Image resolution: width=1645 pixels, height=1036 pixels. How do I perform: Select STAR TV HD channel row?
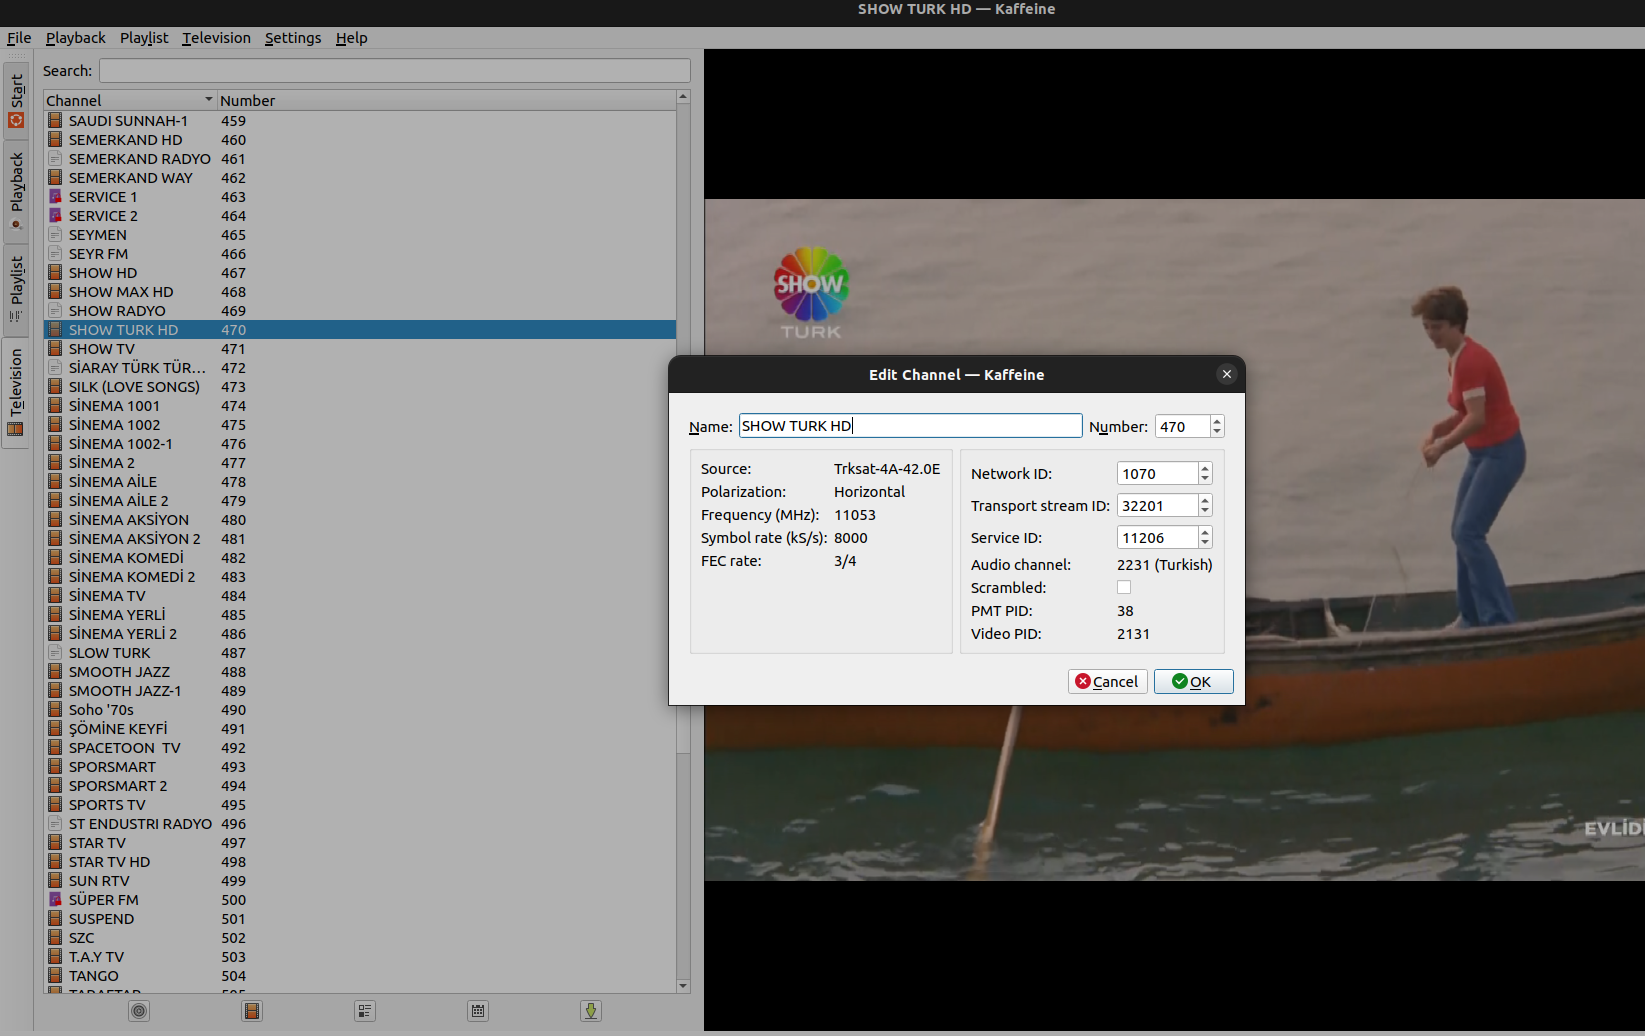(x=360, y=861)
